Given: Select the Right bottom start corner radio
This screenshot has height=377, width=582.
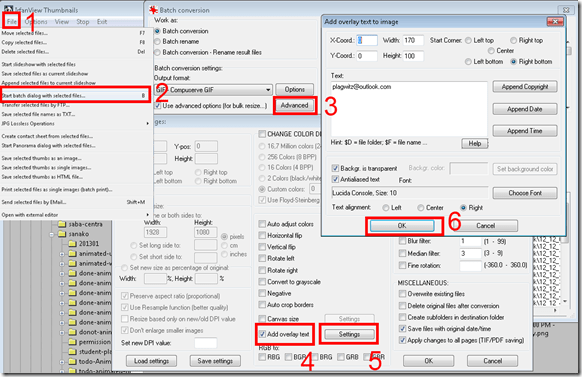Looking at the screenshot, I should click(x=513, y=62).
